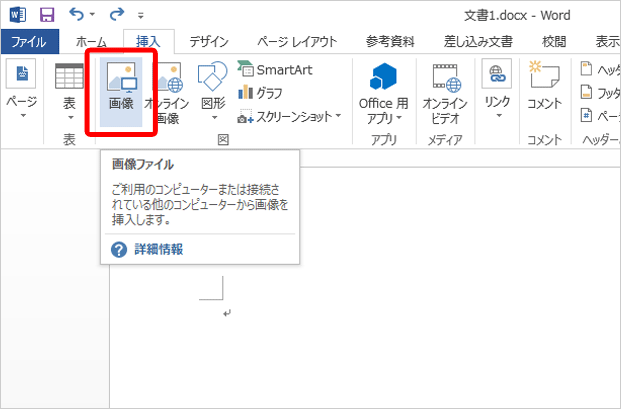This screenshot has height=409, width=621.
Task: Insert an オンライン画像 online picture
Action: tap(167, 92)
